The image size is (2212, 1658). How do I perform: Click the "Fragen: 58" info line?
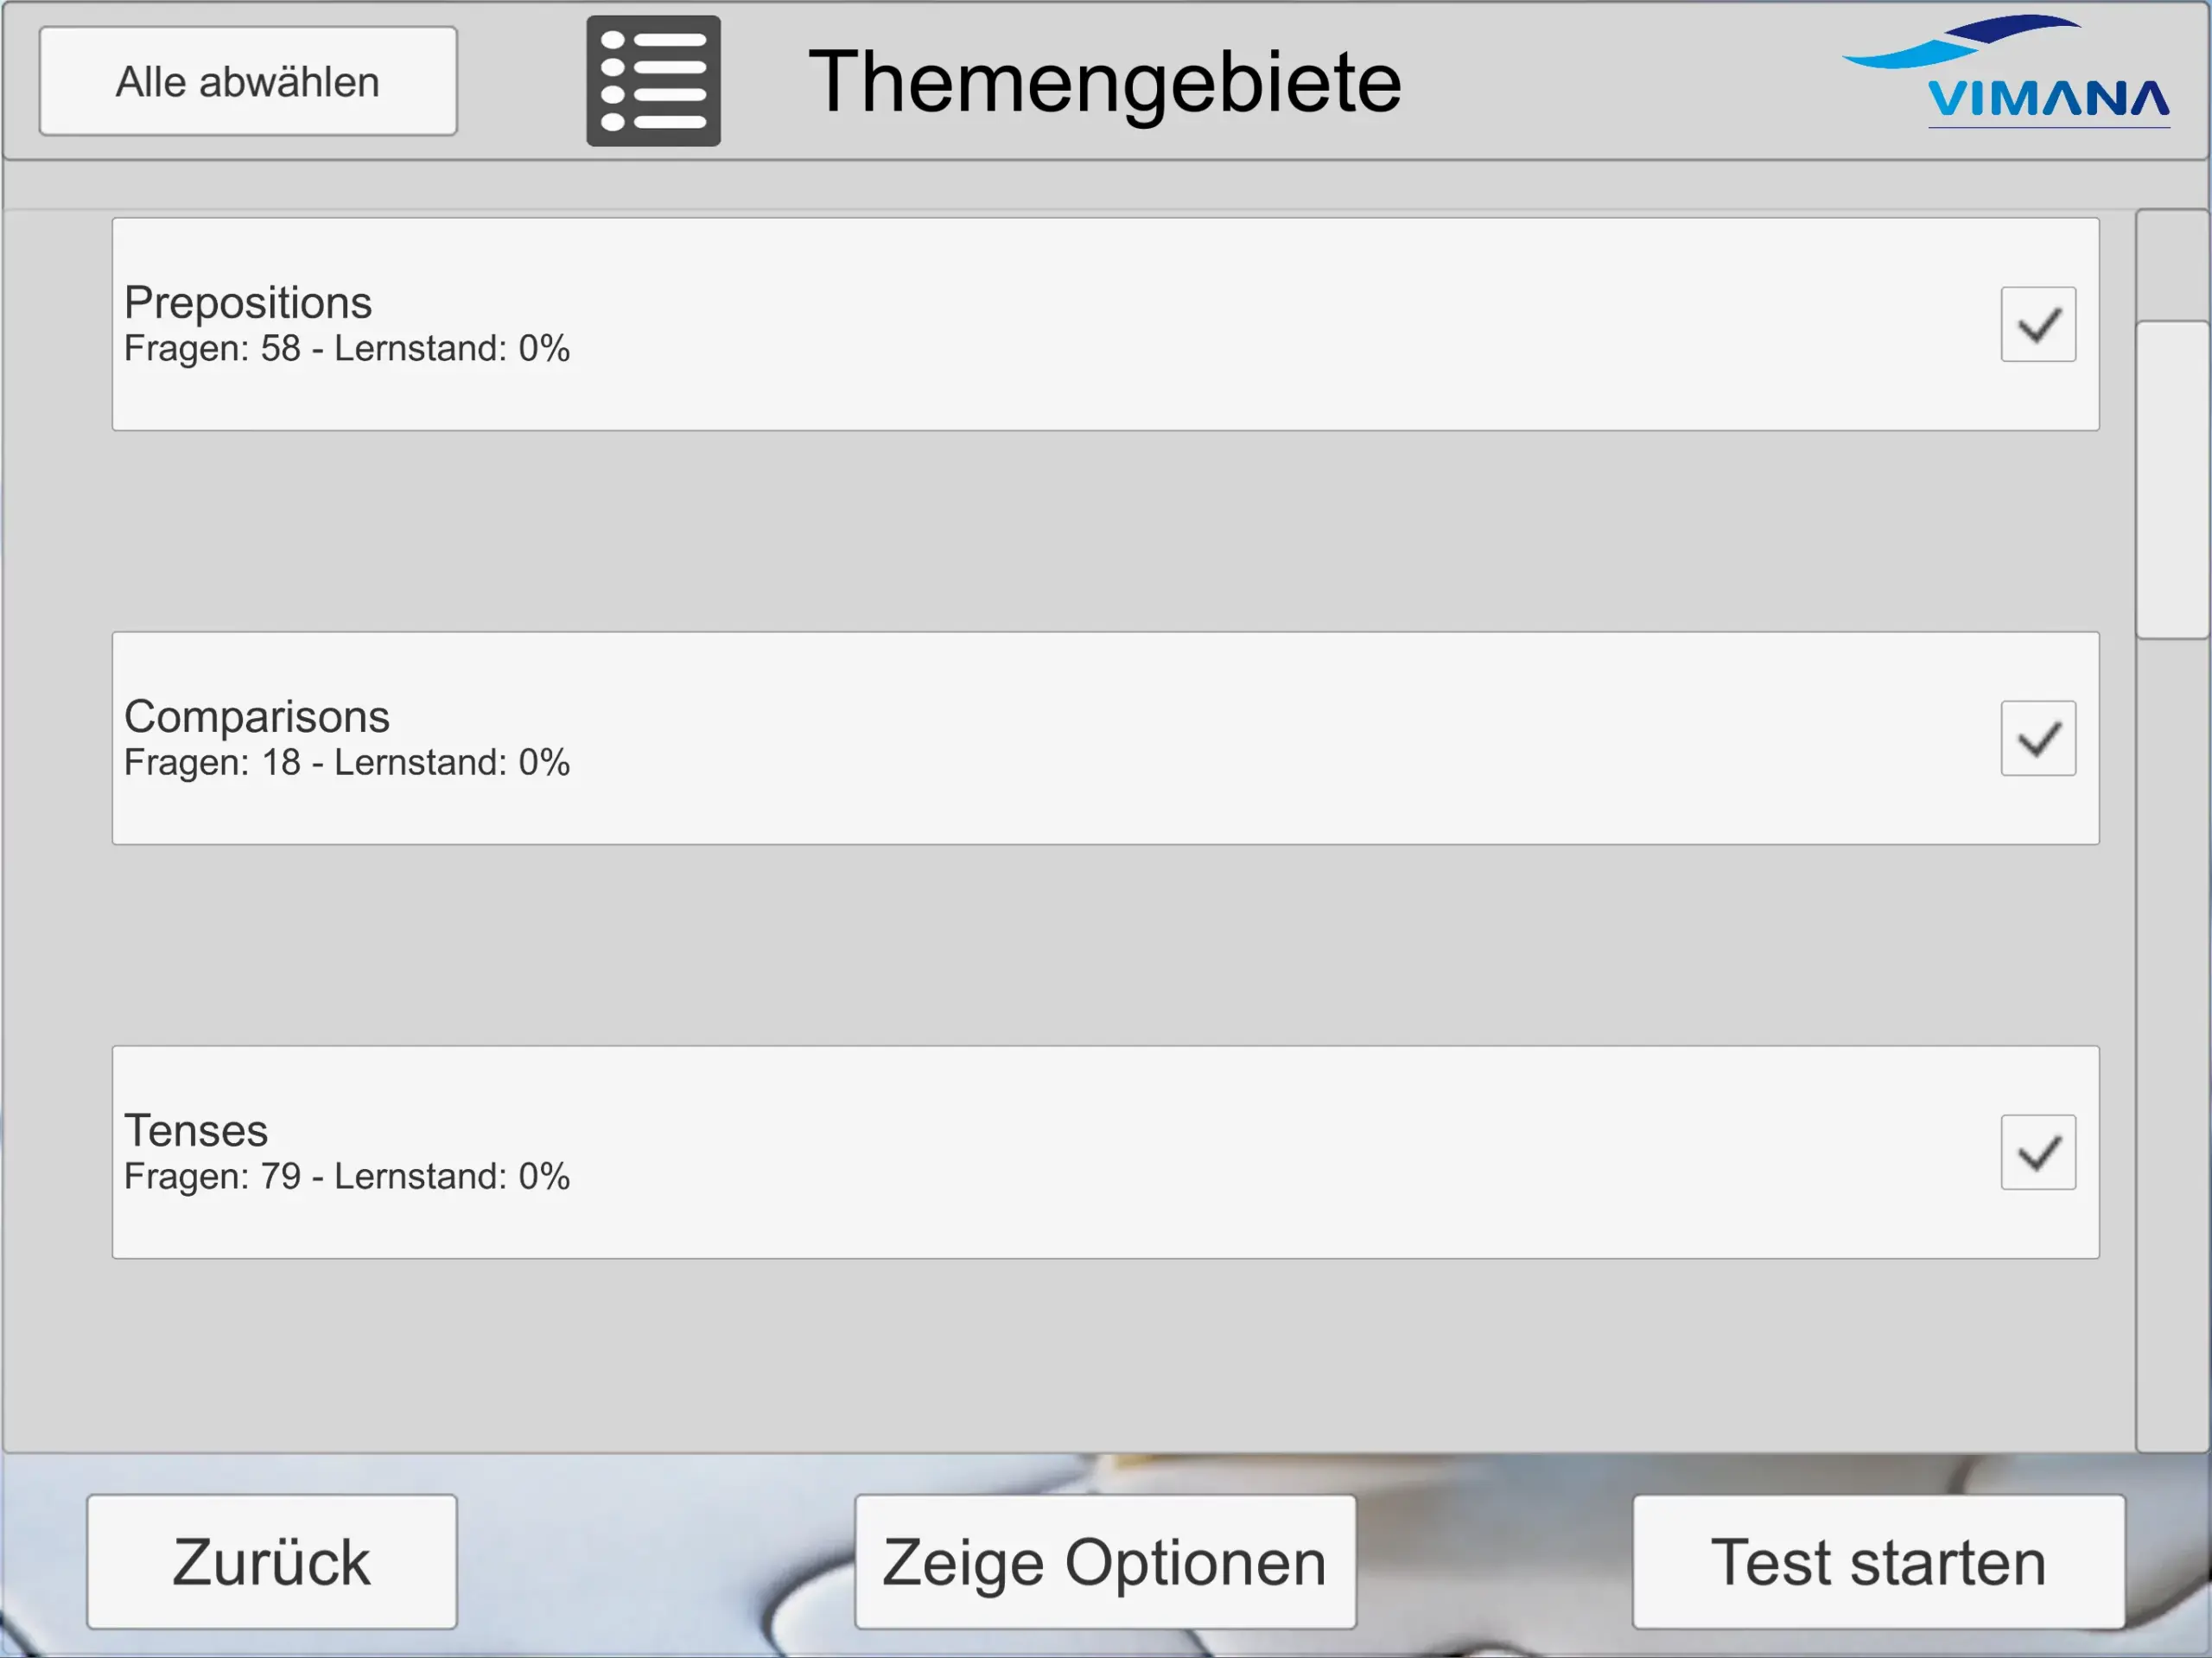click(x=347, y=349)
